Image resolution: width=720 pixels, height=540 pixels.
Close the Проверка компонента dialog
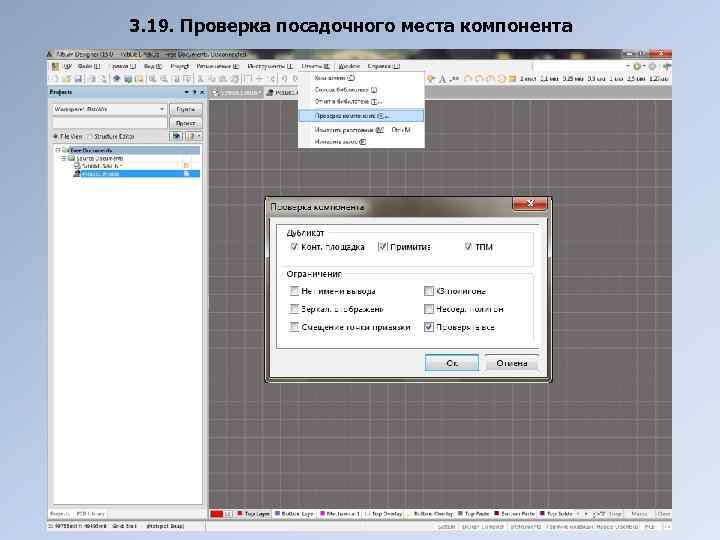tap(530, 203)
